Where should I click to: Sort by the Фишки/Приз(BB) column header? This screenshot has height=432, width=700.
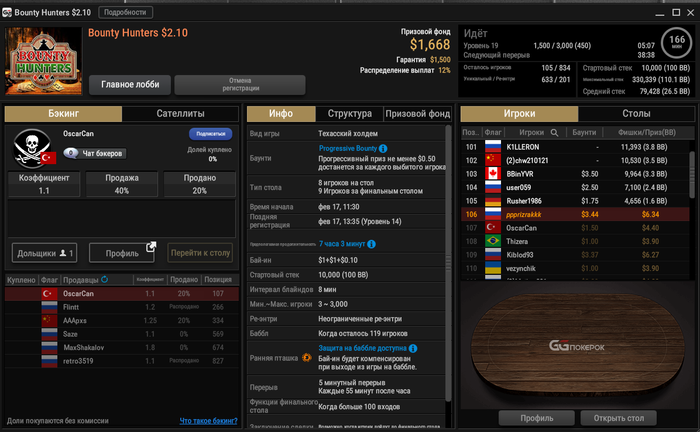tap(647, 133)
